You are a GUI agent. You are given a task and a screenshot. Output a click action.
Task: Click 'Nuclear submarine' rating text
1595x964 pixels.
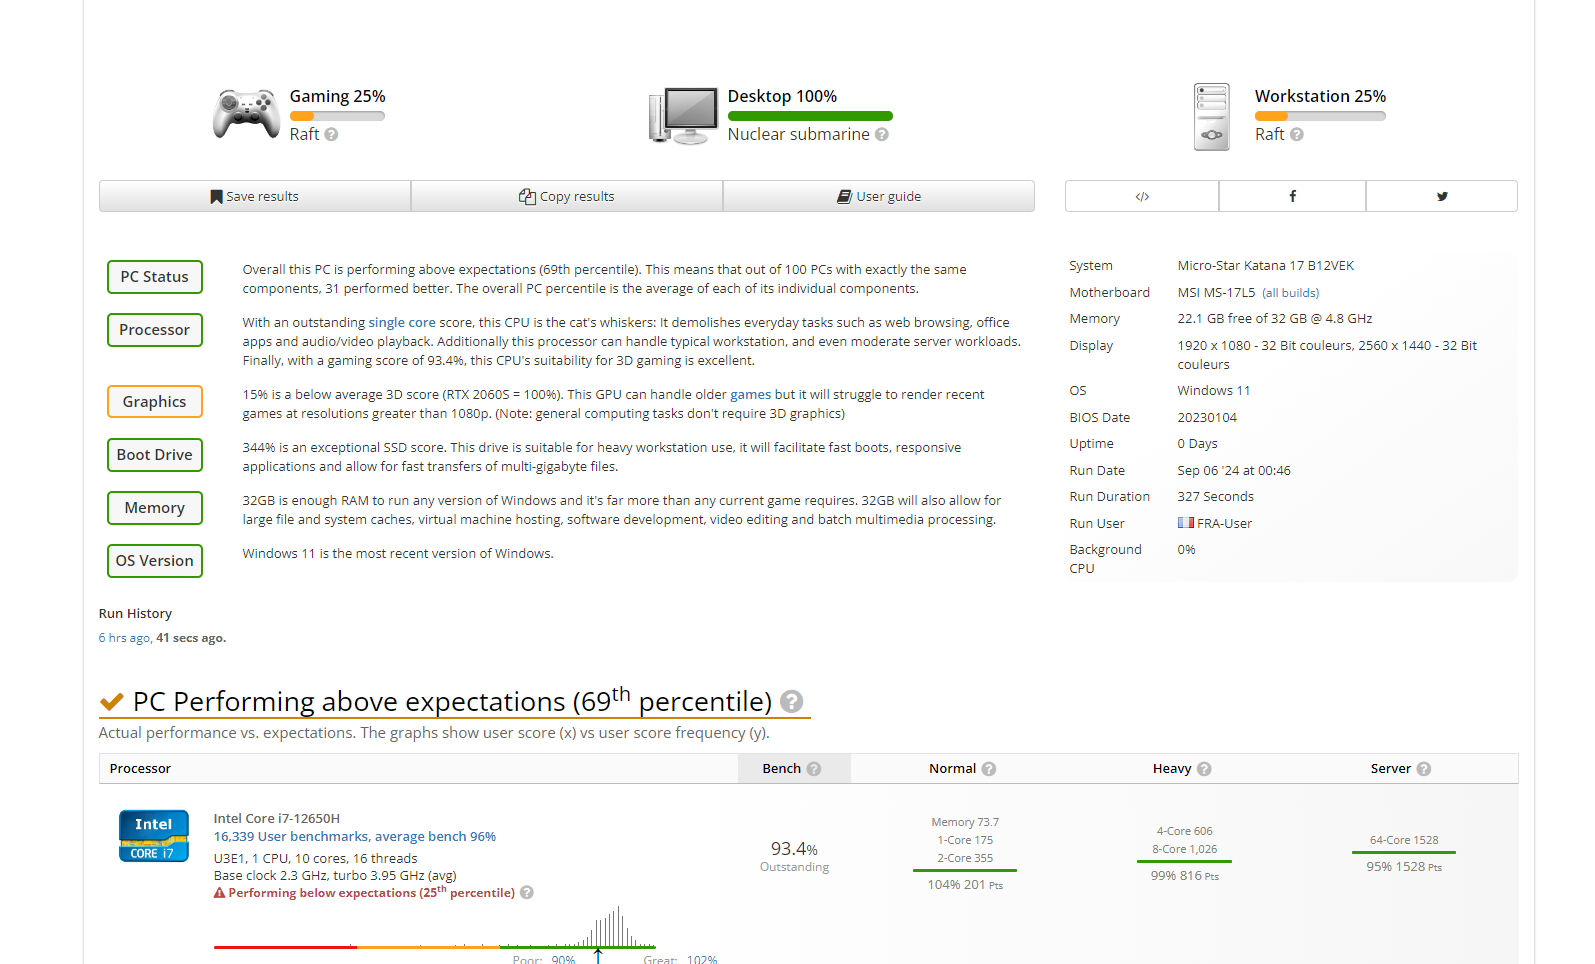tap(799, 134)
